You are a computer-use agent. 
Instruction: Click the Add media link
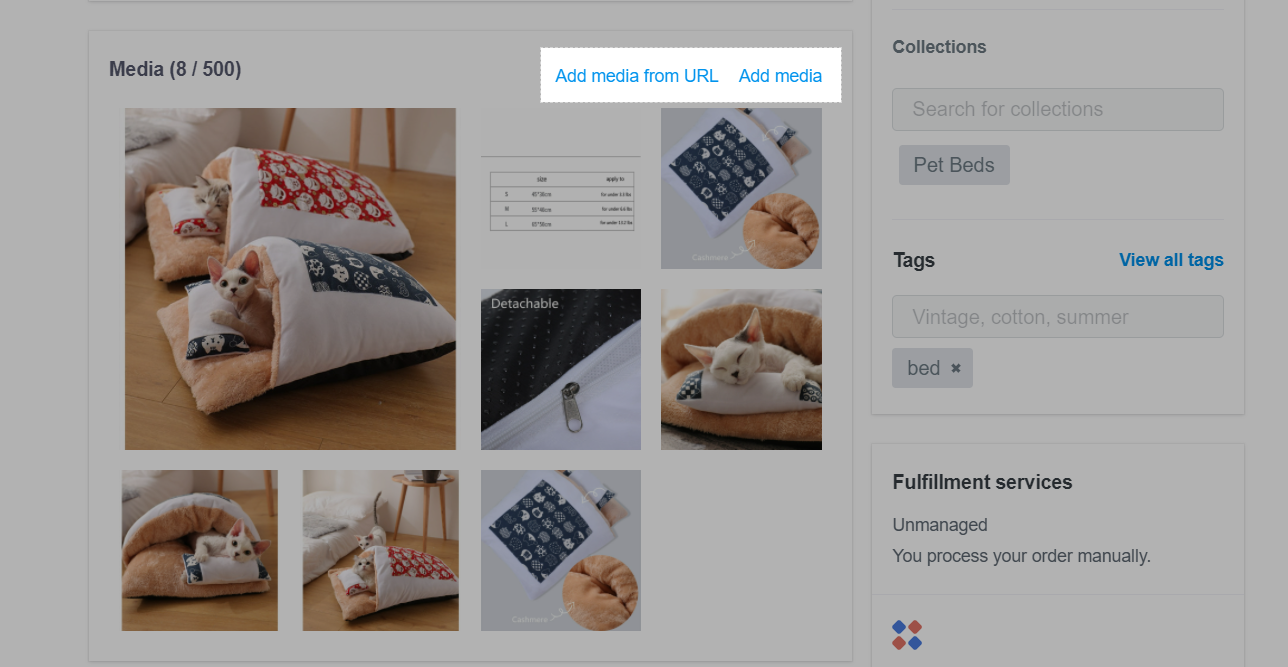point(780,76)
